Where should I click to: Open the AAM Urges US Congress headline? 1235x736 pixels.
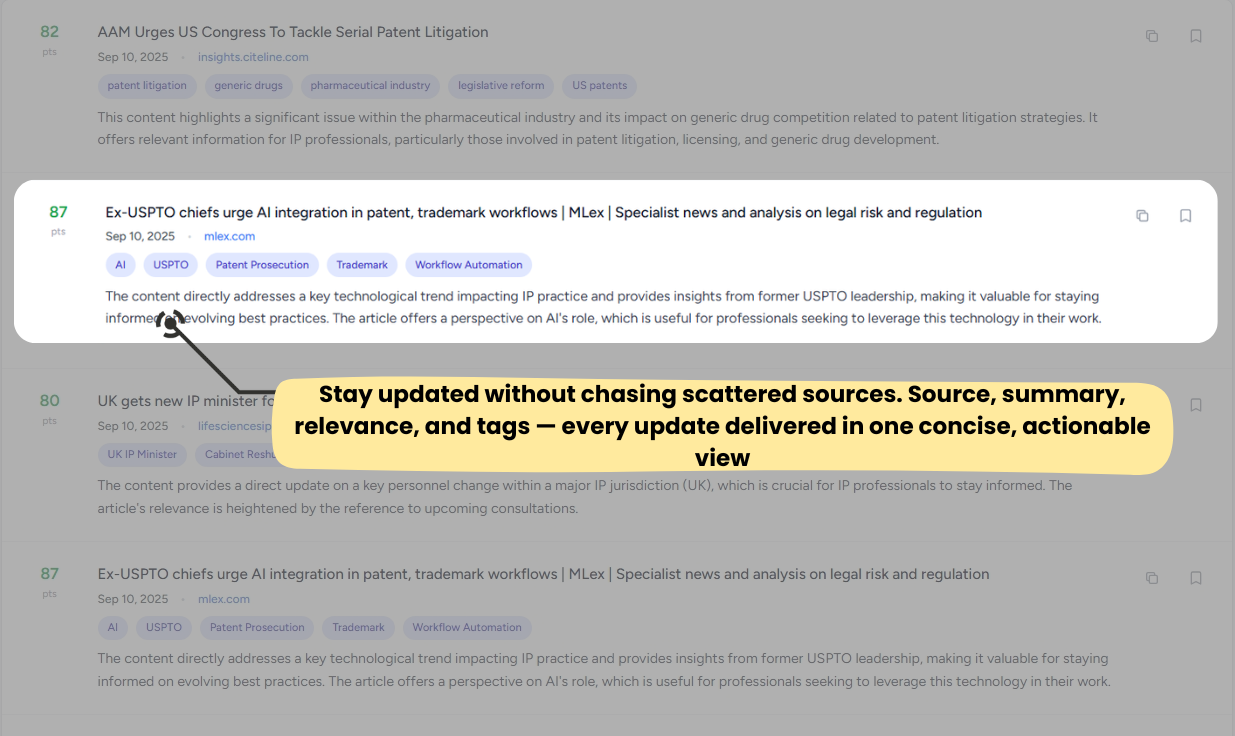293,32
